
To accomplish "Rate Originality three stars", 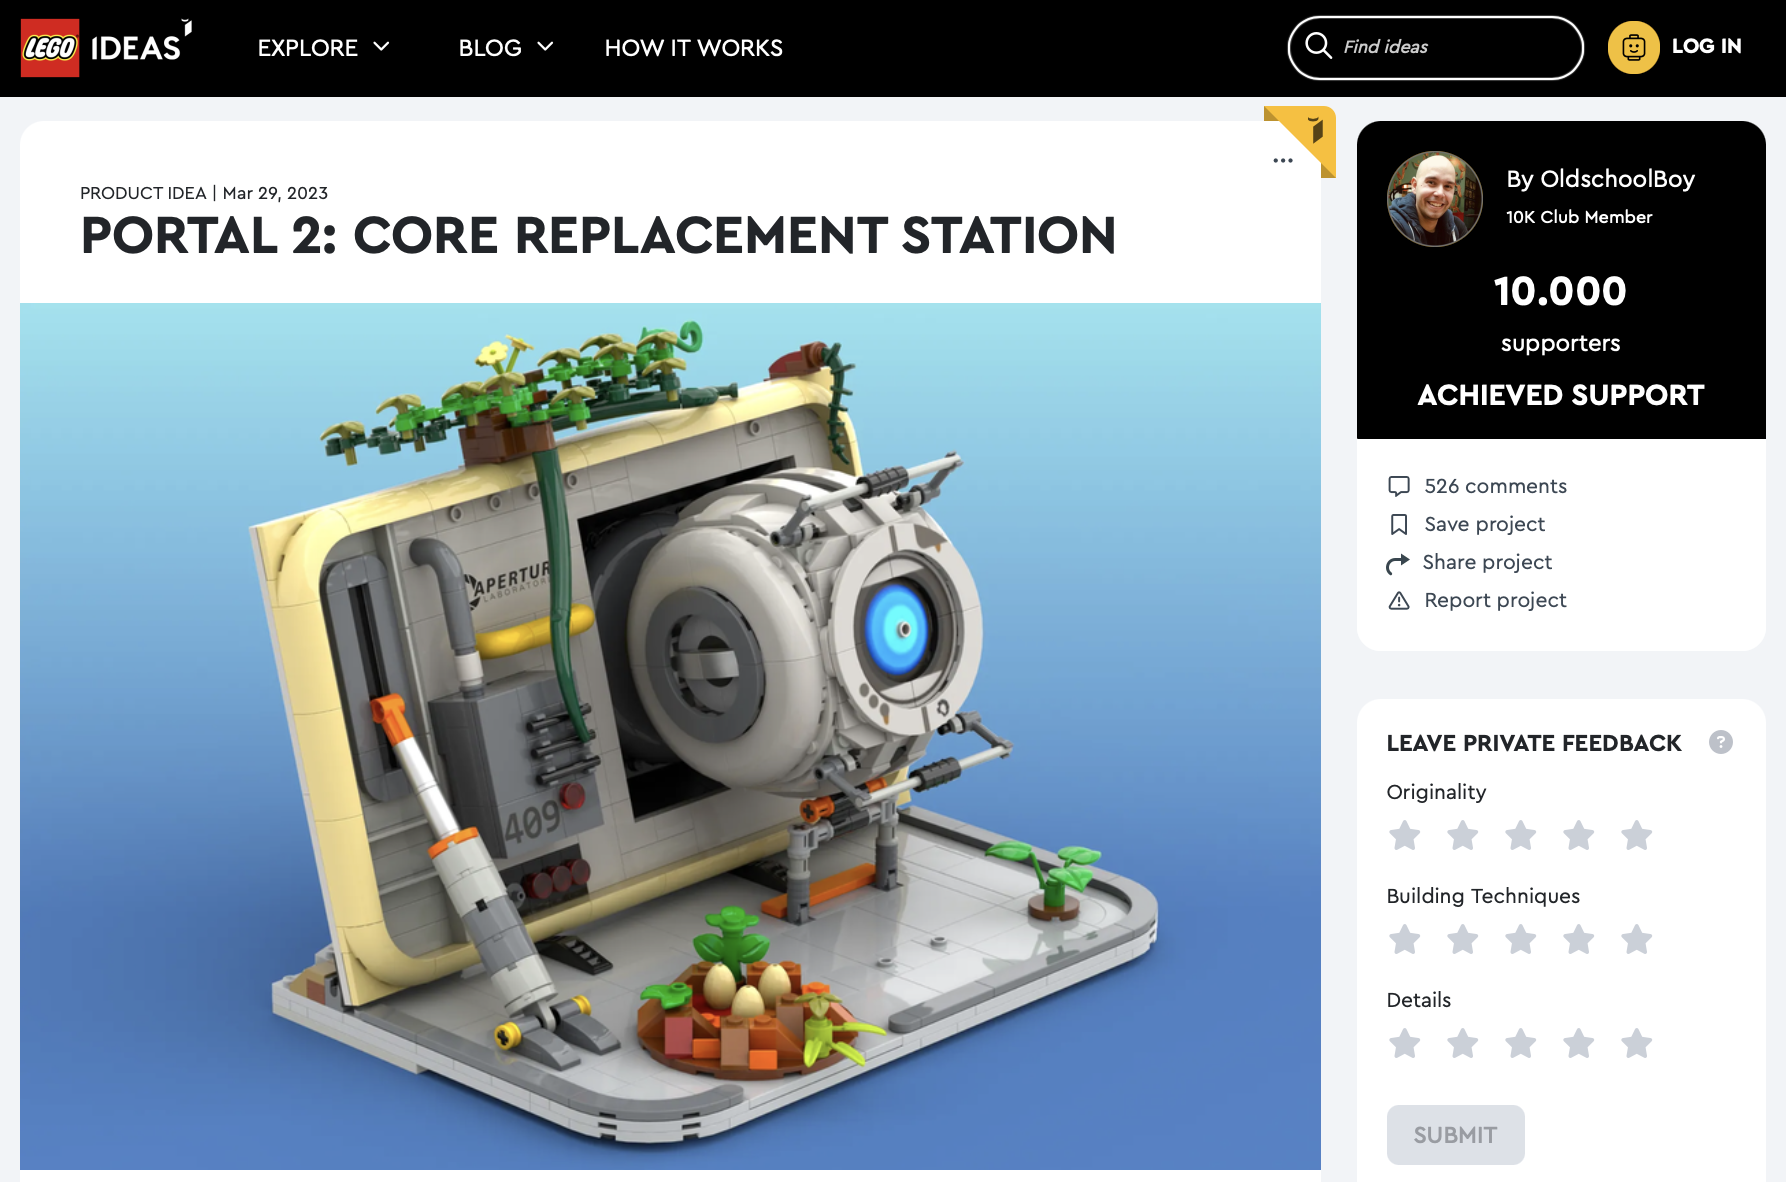I will coord(1521,835).
